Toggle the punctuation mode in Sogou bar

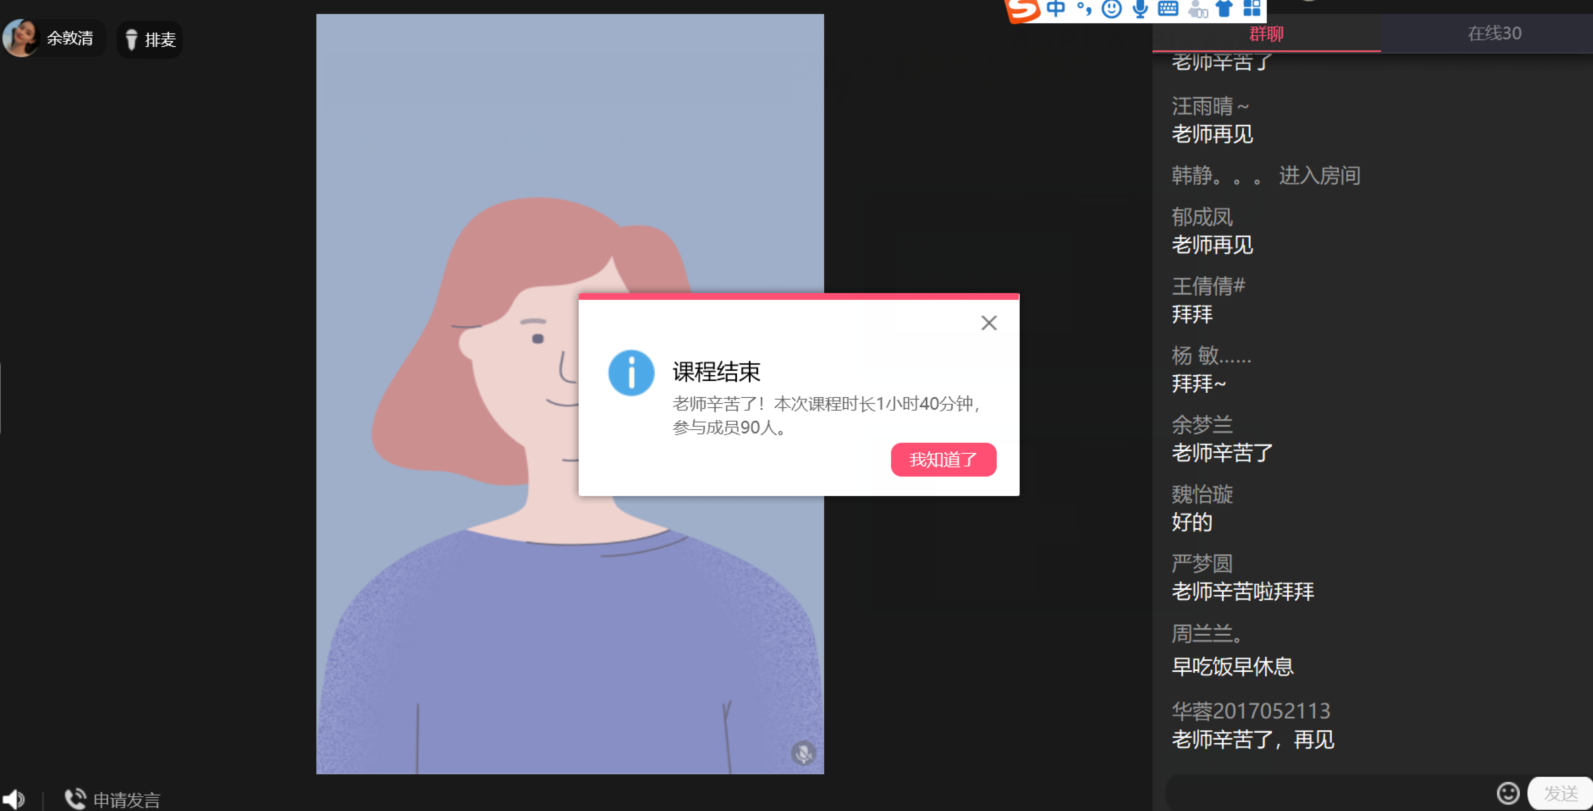[x=1084, y=9]
